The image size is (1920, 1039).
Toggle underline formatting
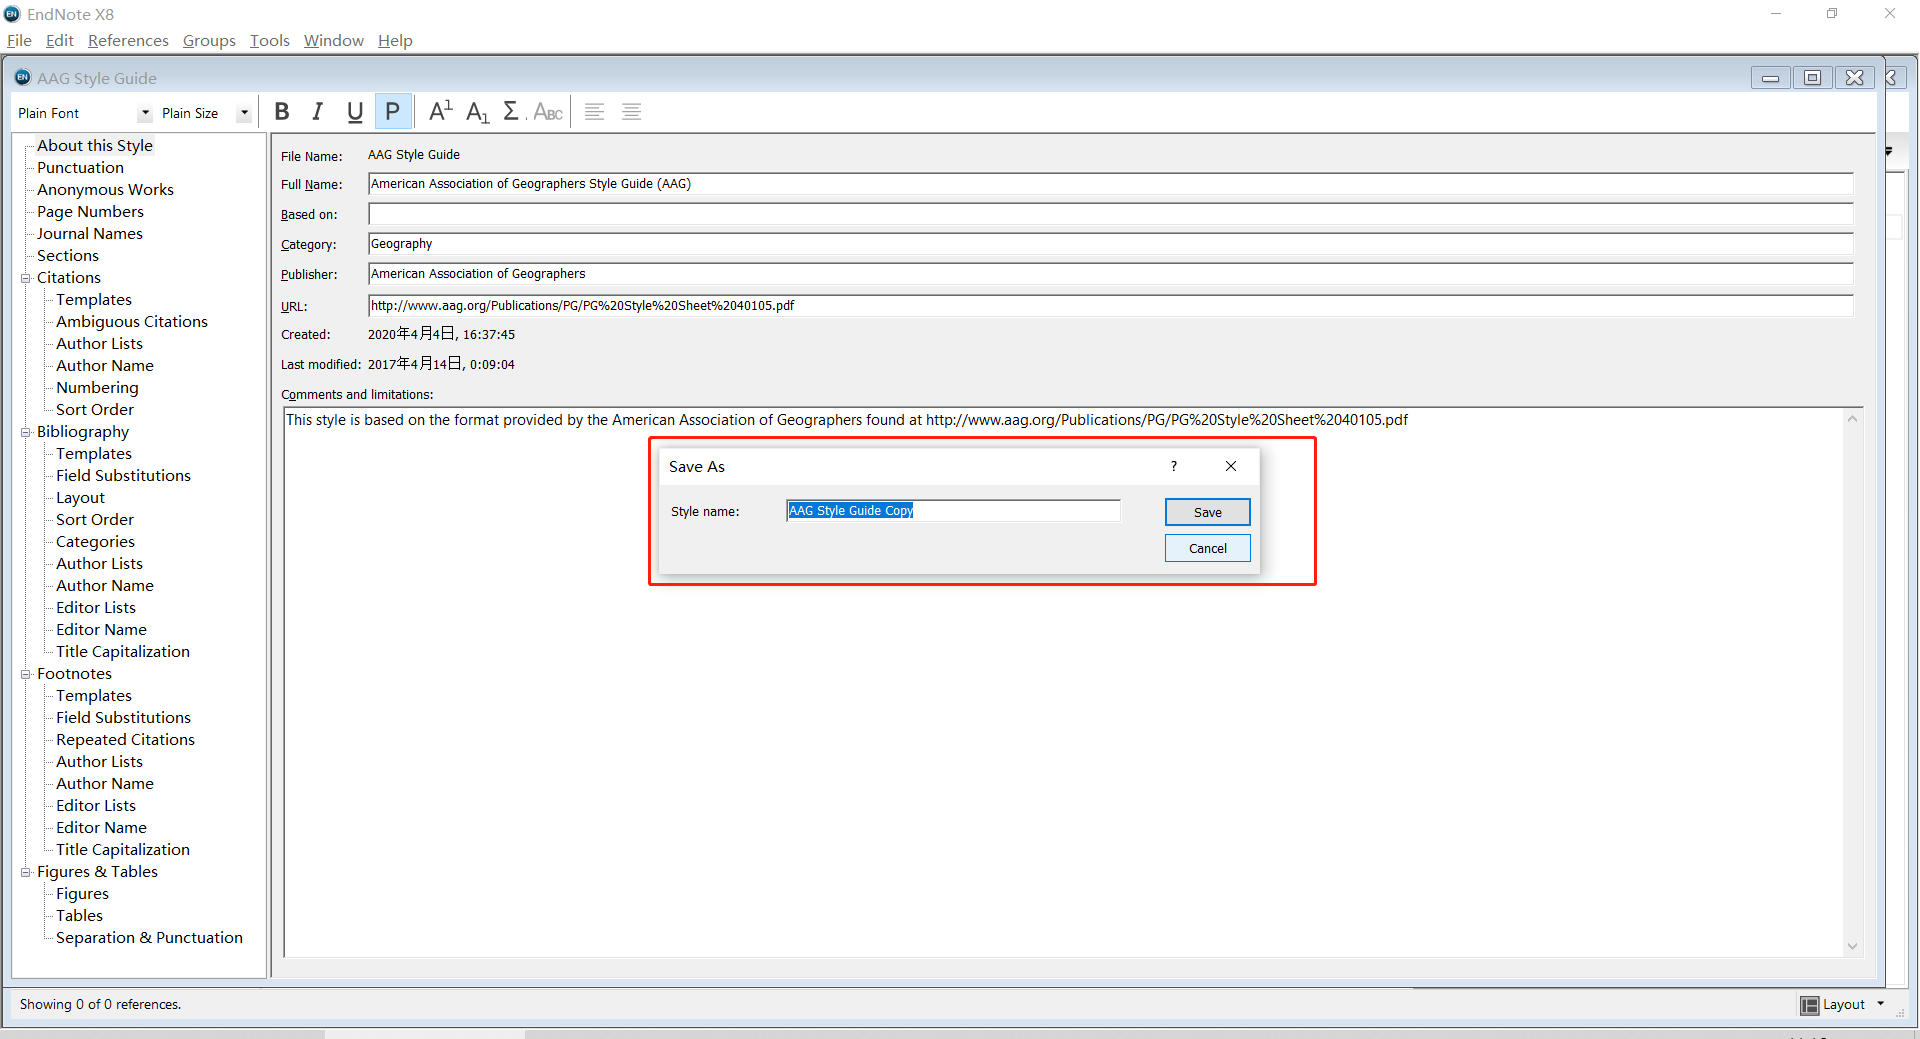point(355,112)
